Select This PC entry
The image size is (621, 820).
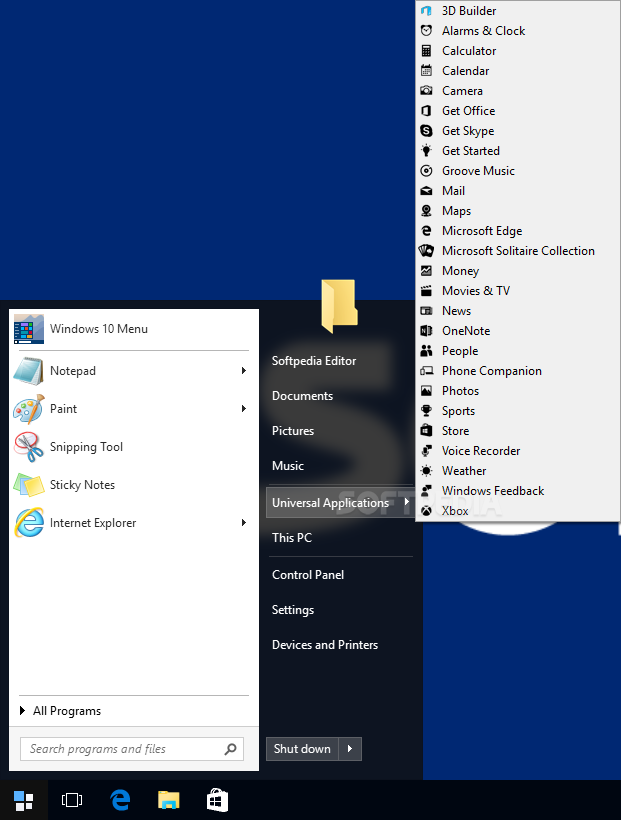click(x=292, y=538)
